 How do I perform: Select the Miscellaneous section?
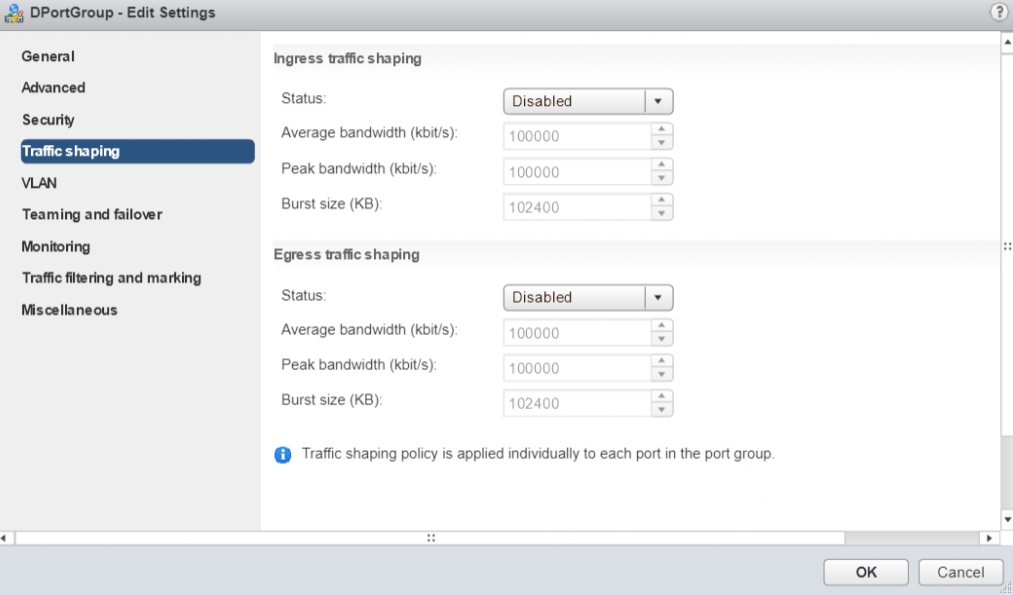tap(69, 310)
